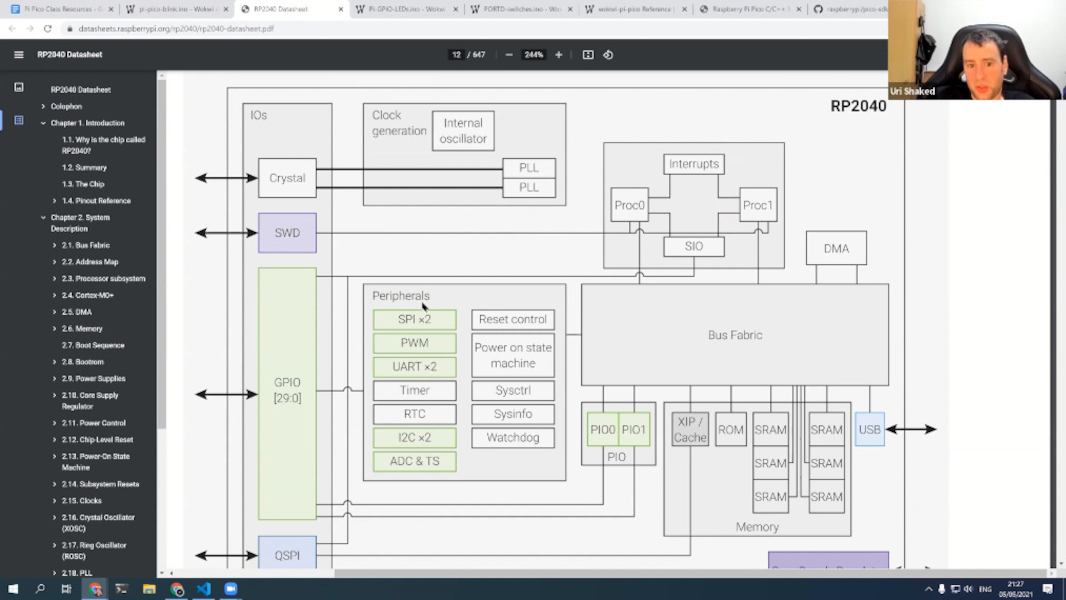Switch to the pi-pico-blink.ino Wokwi tab
This screenshot has width=1066, height=600.
pyautogui.click(x=176, y=9)
